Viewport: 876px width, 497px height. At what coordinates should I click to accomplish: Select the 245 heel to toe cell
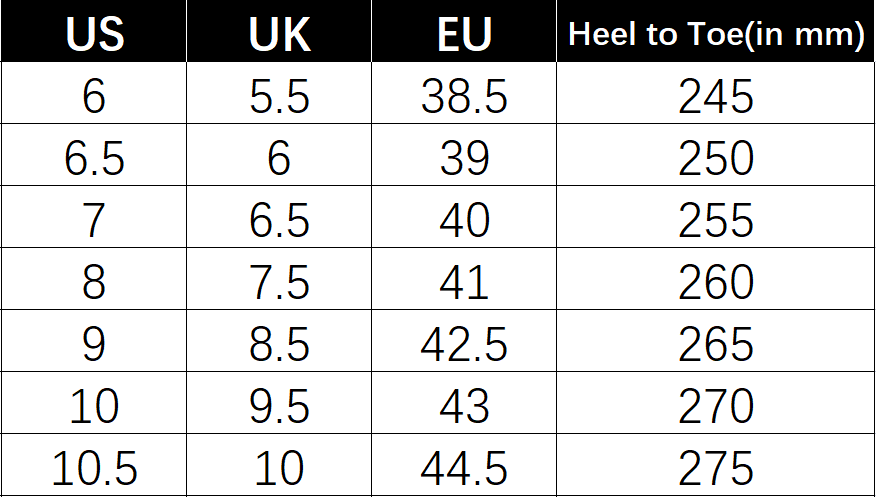716,93
